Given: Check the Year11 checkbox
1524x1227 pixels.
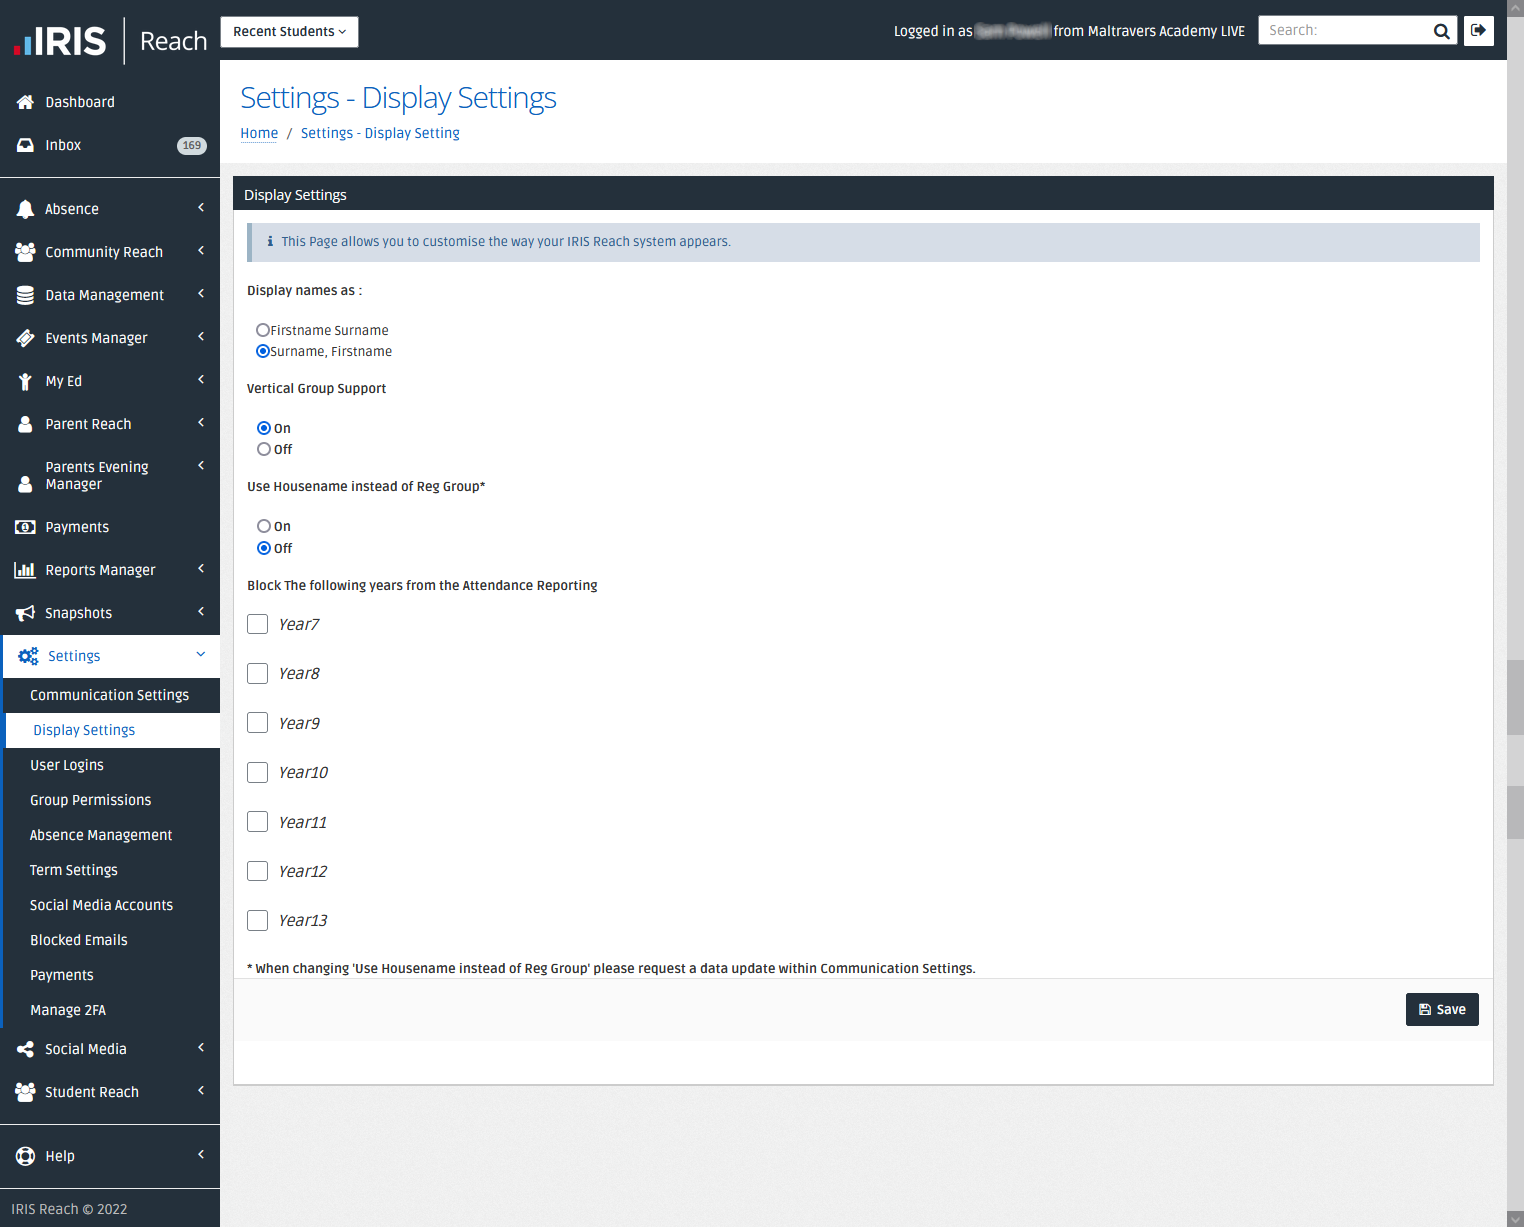Looking at the screenshot, I should (257, 821).
